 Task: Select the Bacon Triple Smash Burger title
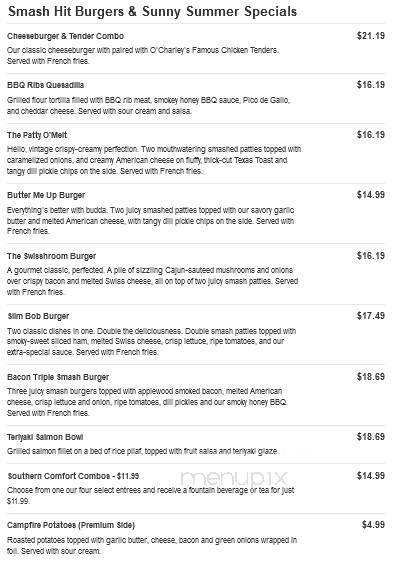click(58, 377)
